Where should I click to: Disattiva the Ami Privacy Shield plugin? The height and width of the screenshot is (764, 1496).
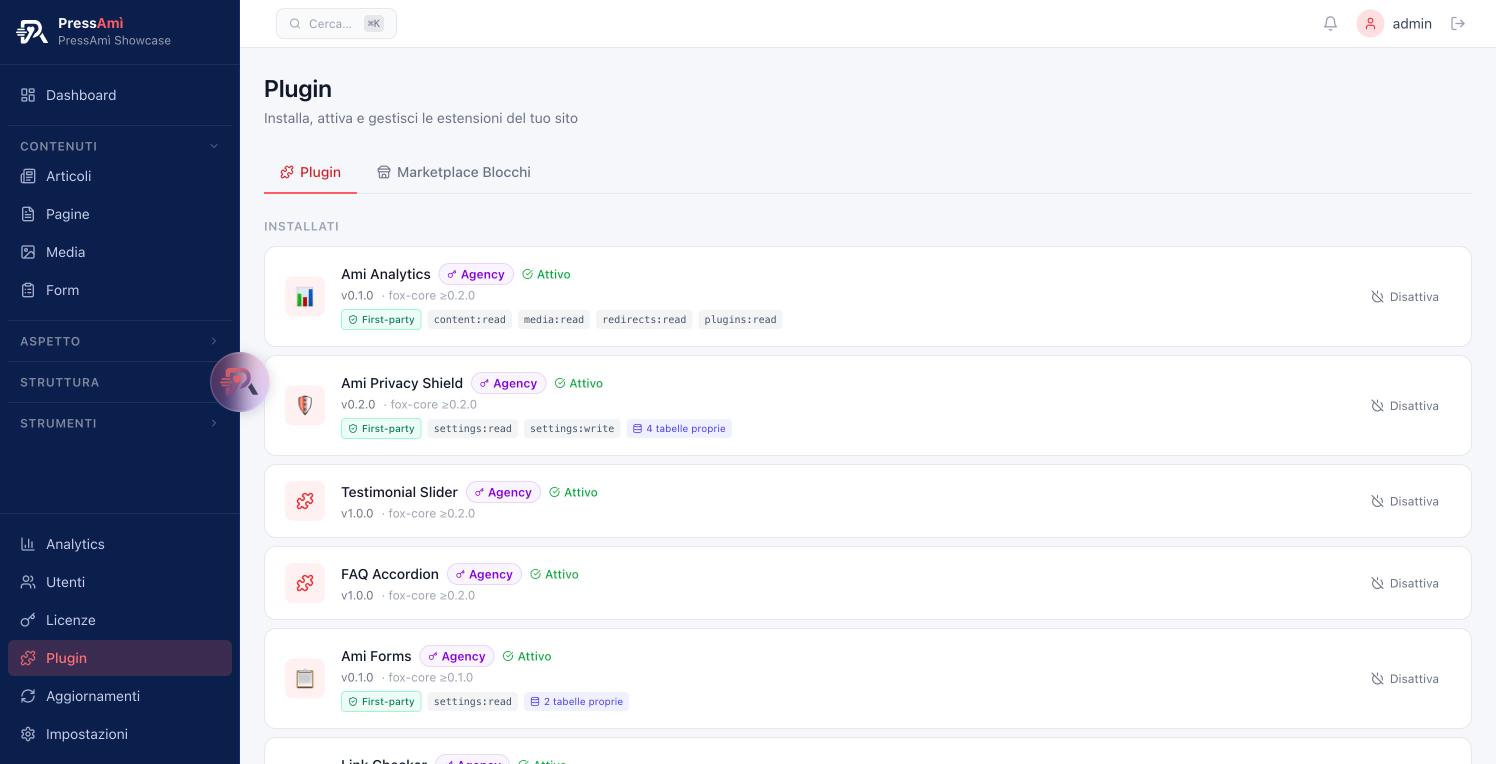pos(1405,406)
